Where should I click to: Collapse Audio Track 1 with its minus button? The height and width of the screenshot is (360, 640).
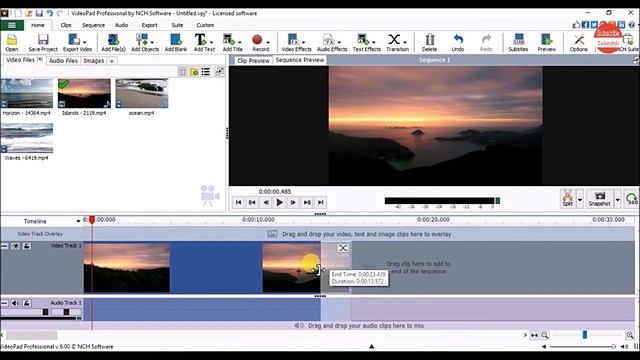click(x=4, y=303)
